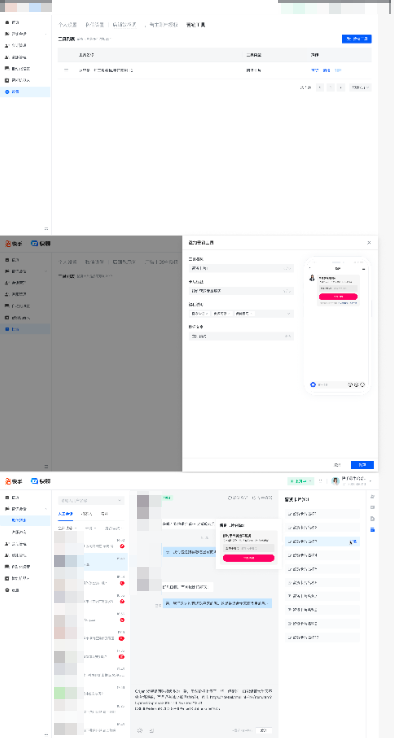Click the top icon in the chat window's right strip
Image resolution: width=394 pixels, height=738 pixels.
coord(372,496)
